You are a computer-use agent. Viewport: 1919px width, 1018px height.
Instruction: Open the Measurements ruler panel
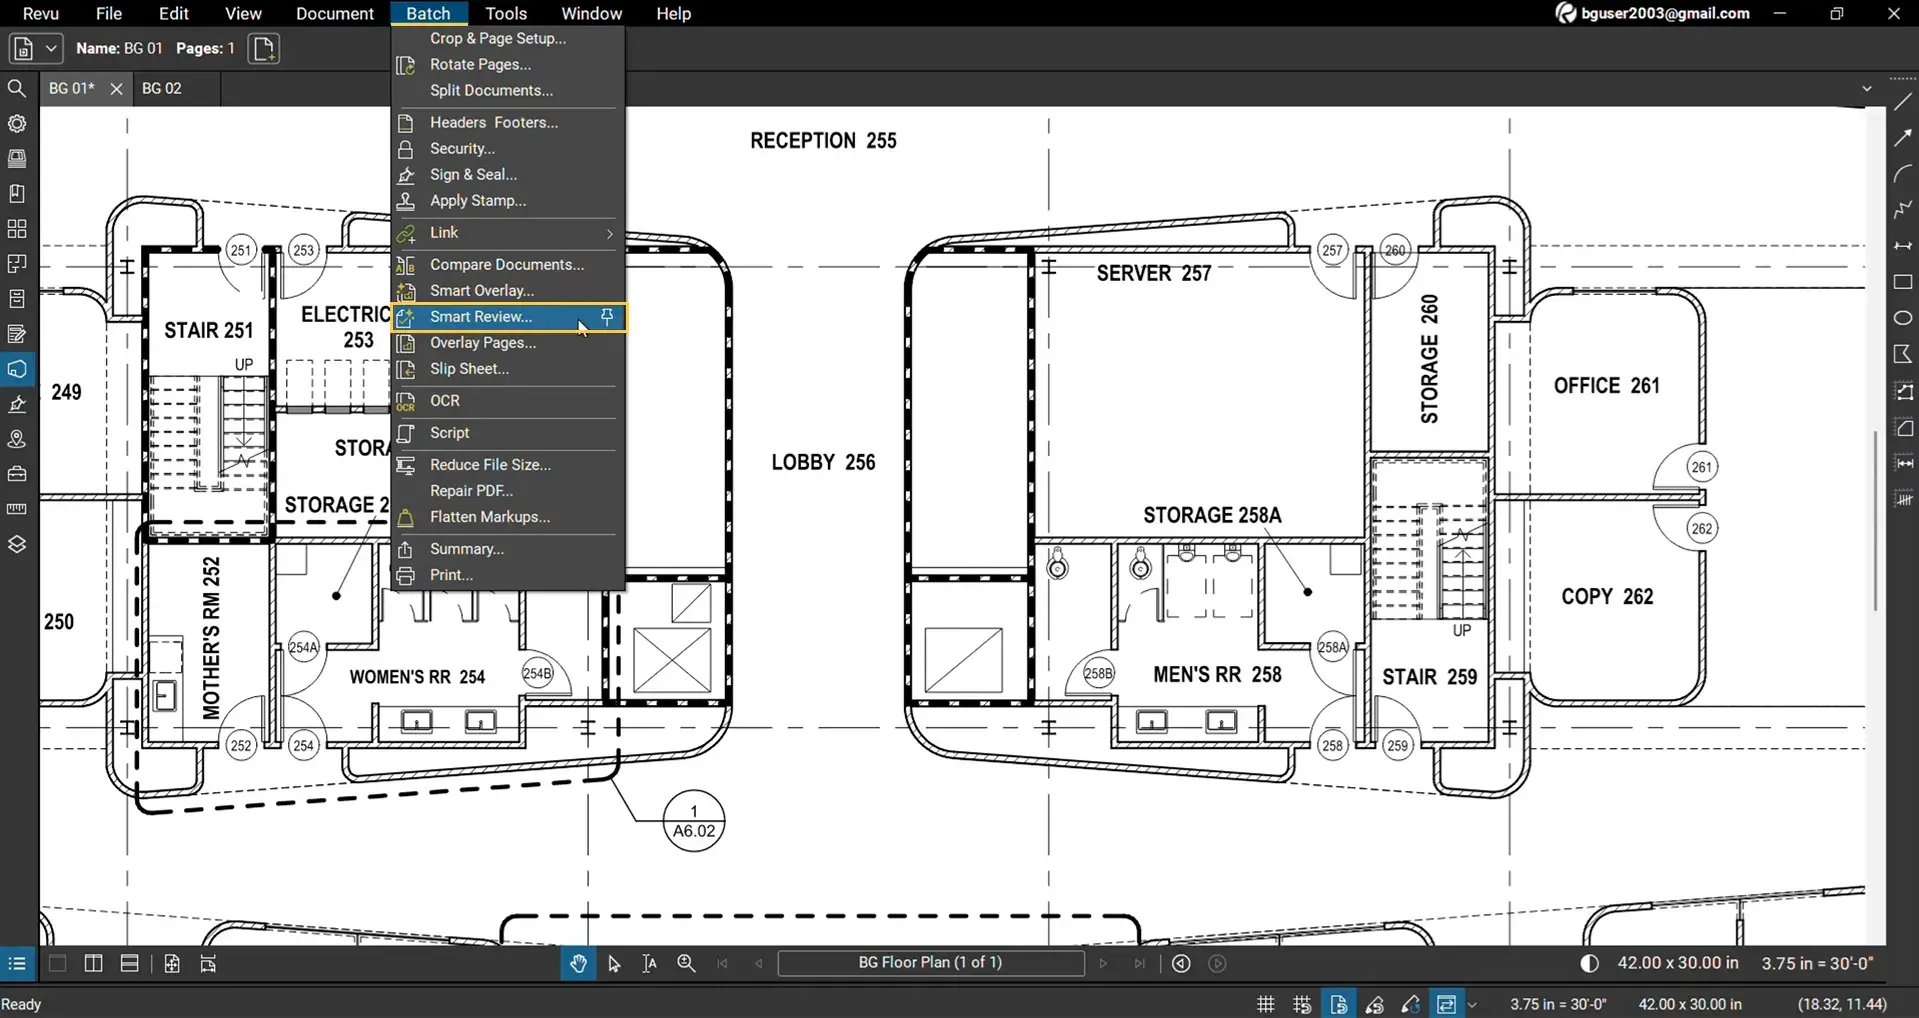pos(17,509)
